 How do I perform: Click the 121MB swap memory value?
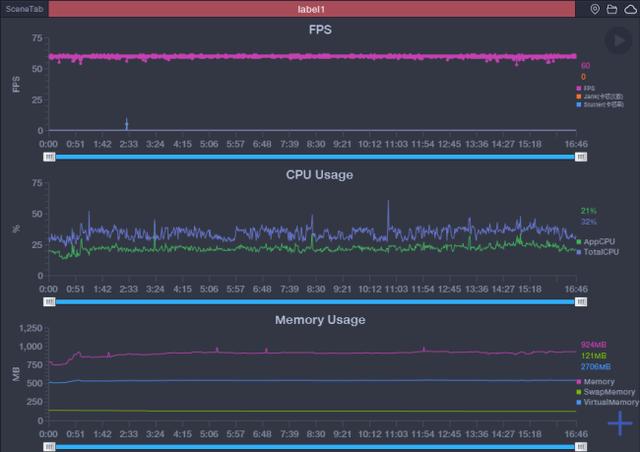click(x=593, y=356)
